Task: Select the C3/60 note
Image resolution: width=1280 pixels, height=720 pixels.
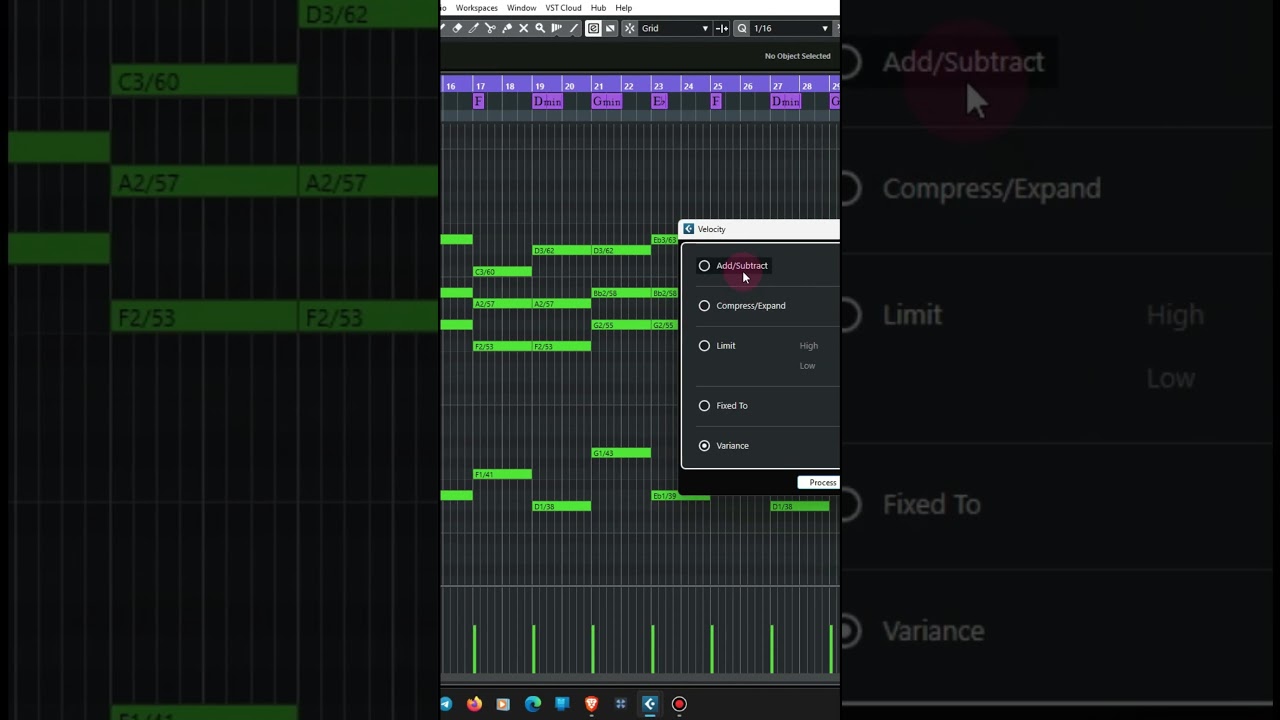Action: pos(502,272)
